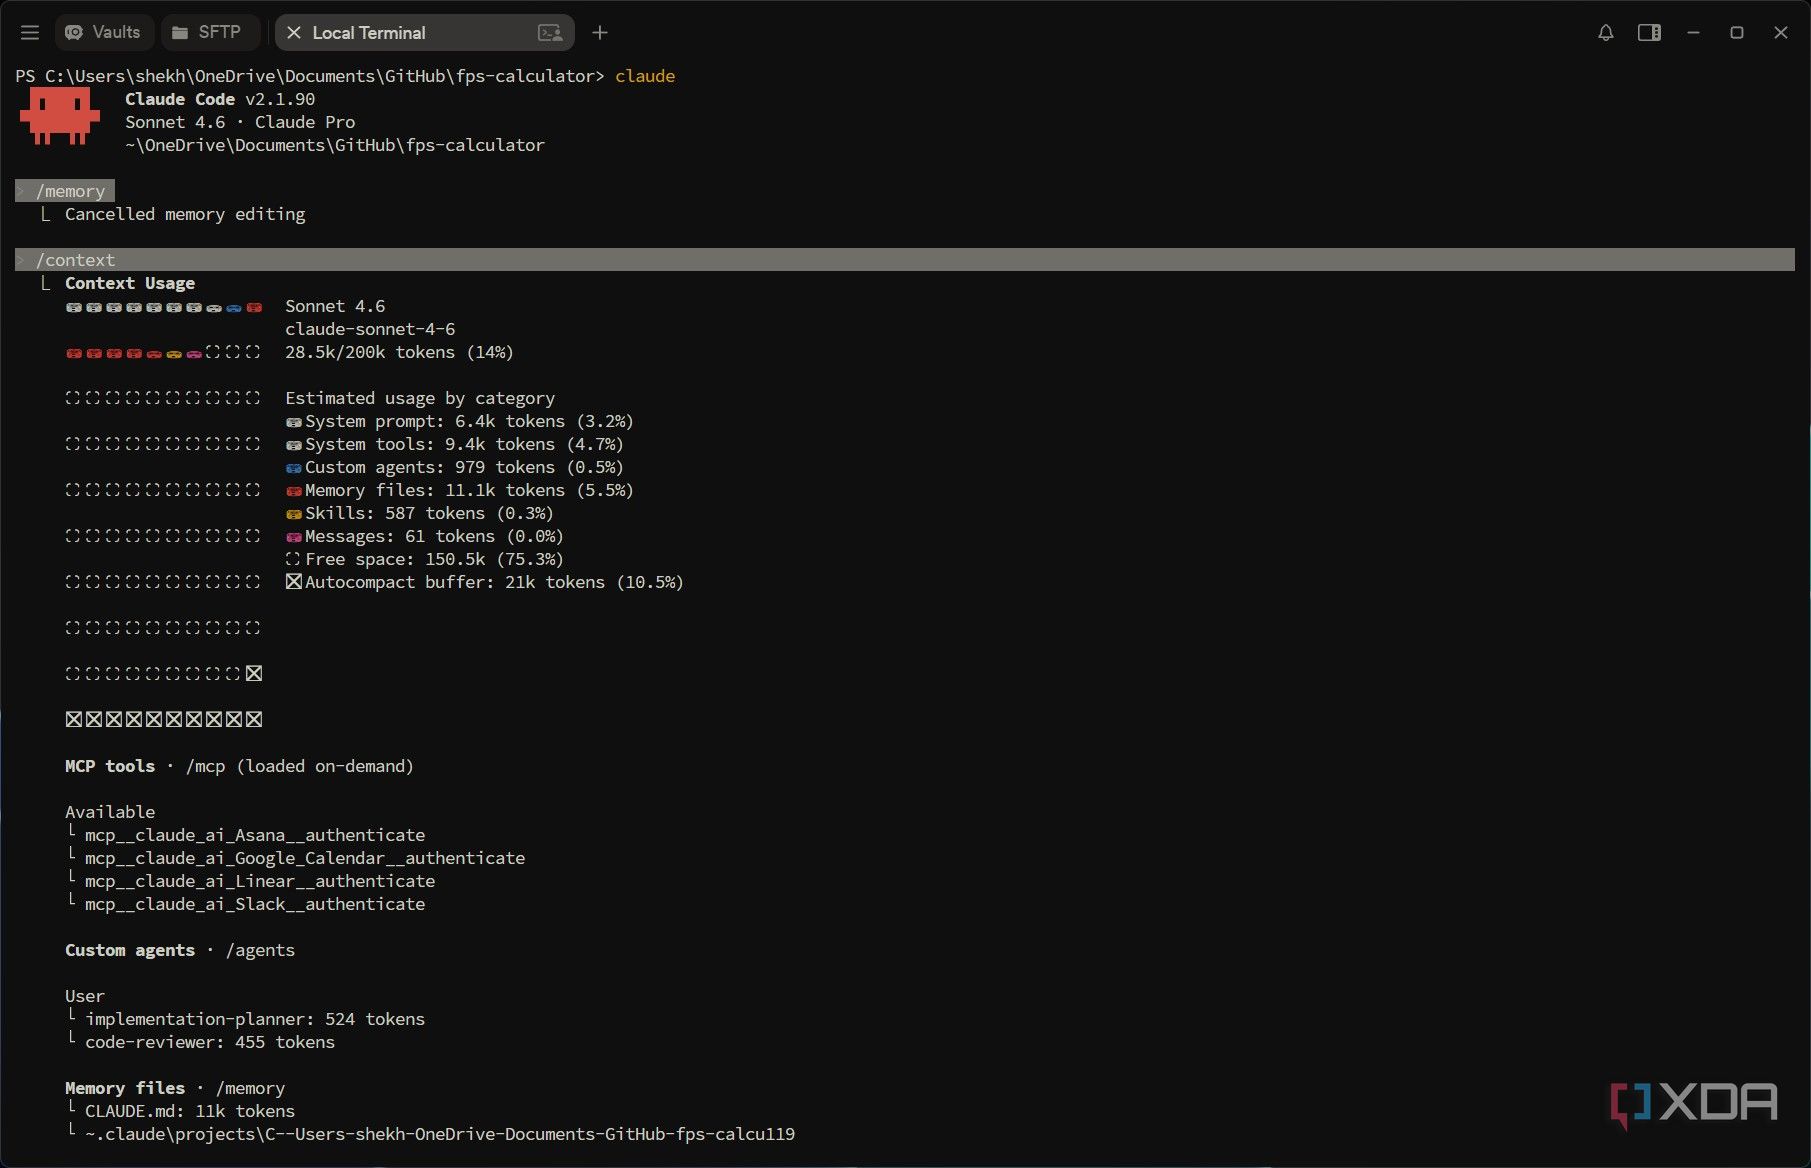Click mcp__claude_ai_Linear__authenticate entry
This screenshot has height=1168, width=1811.
[260, 881]
